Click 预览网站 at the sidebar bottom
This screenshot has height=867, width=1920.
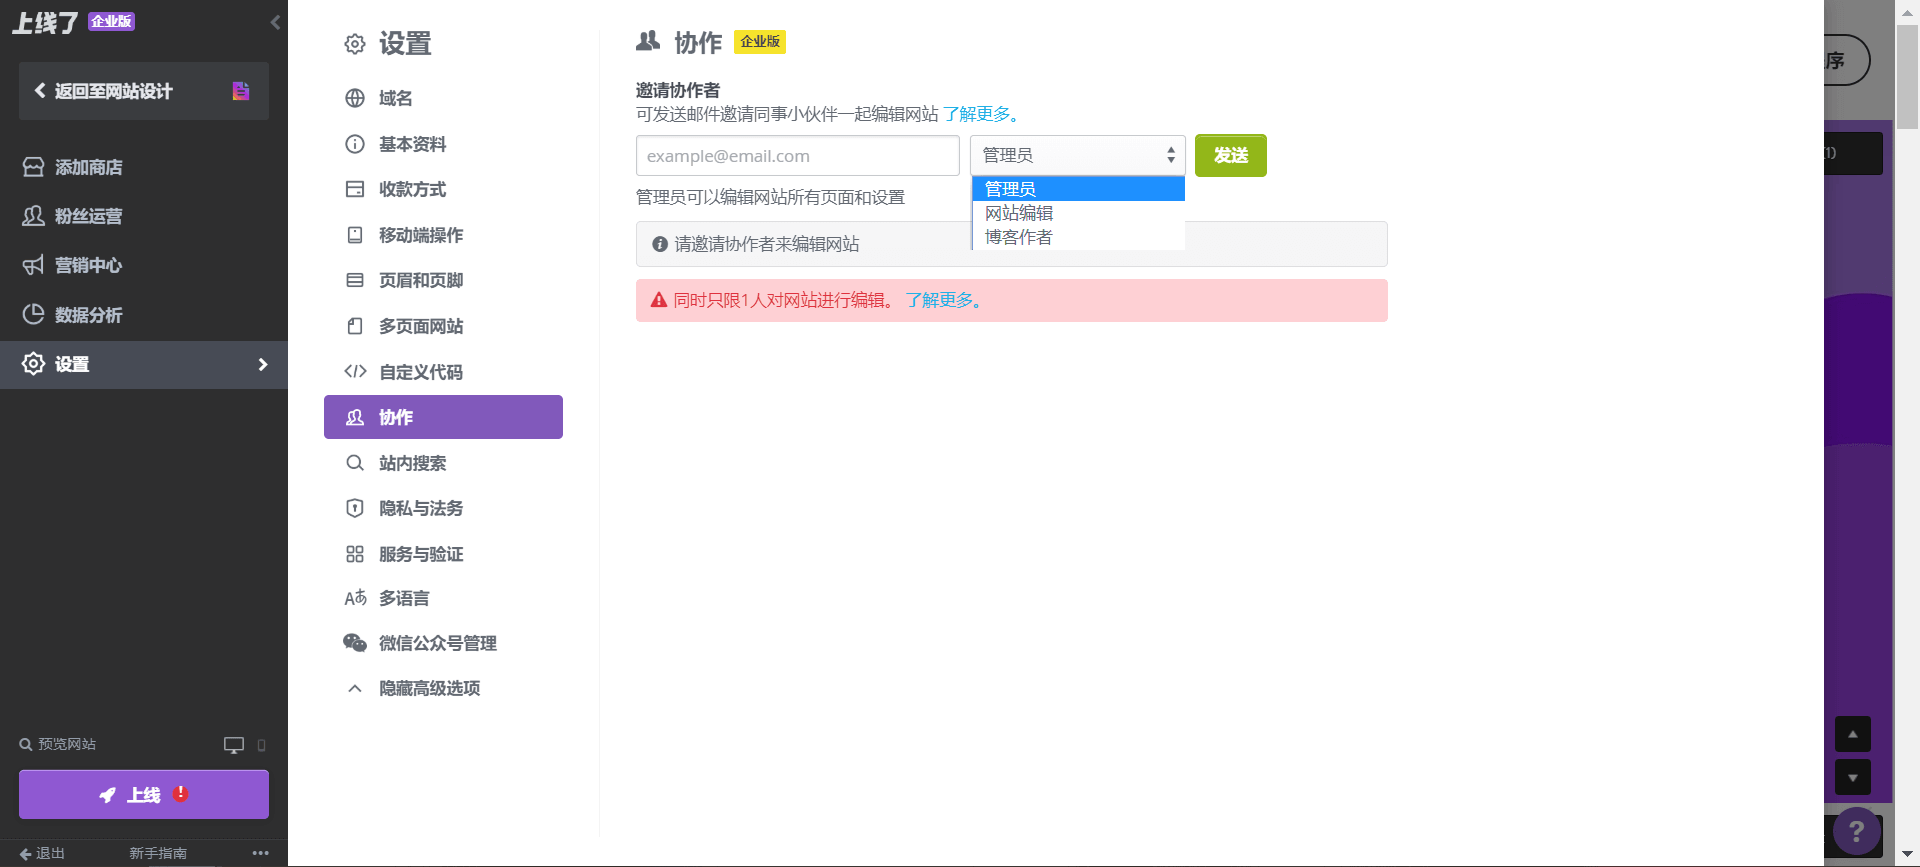click(x=58, y=744)
